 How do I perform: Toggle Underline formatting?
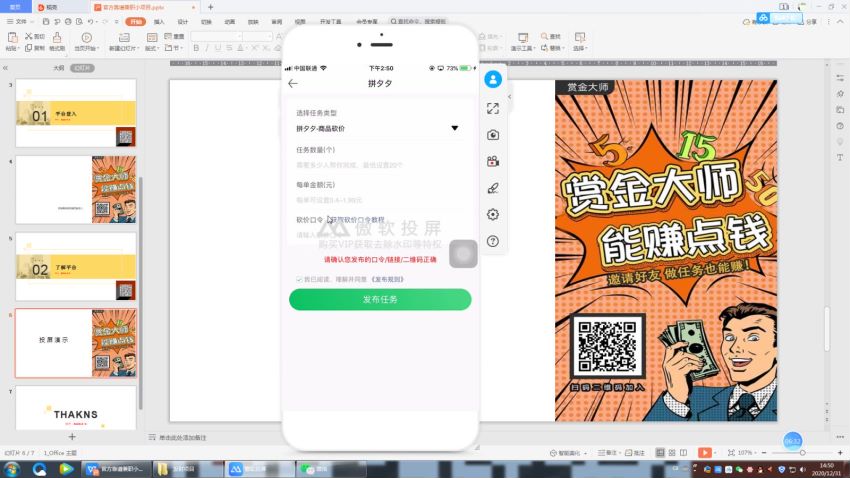[x=218, y=48]
